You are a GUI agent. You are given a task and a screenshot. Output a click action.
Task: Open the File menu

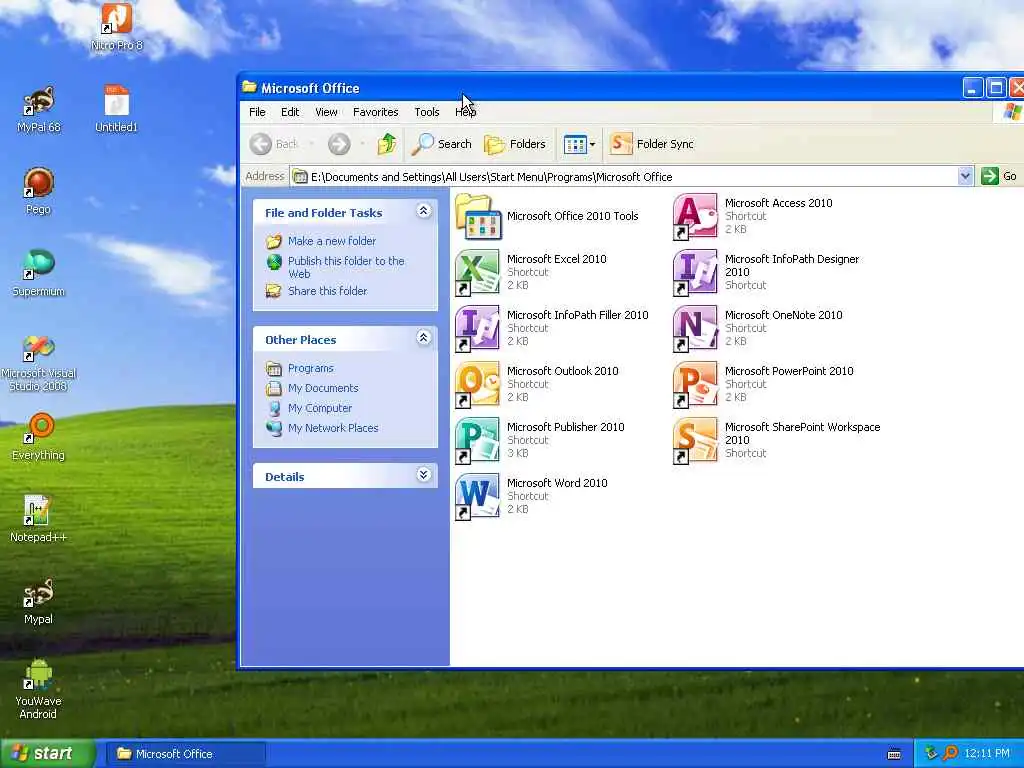(x=257, y=112)
